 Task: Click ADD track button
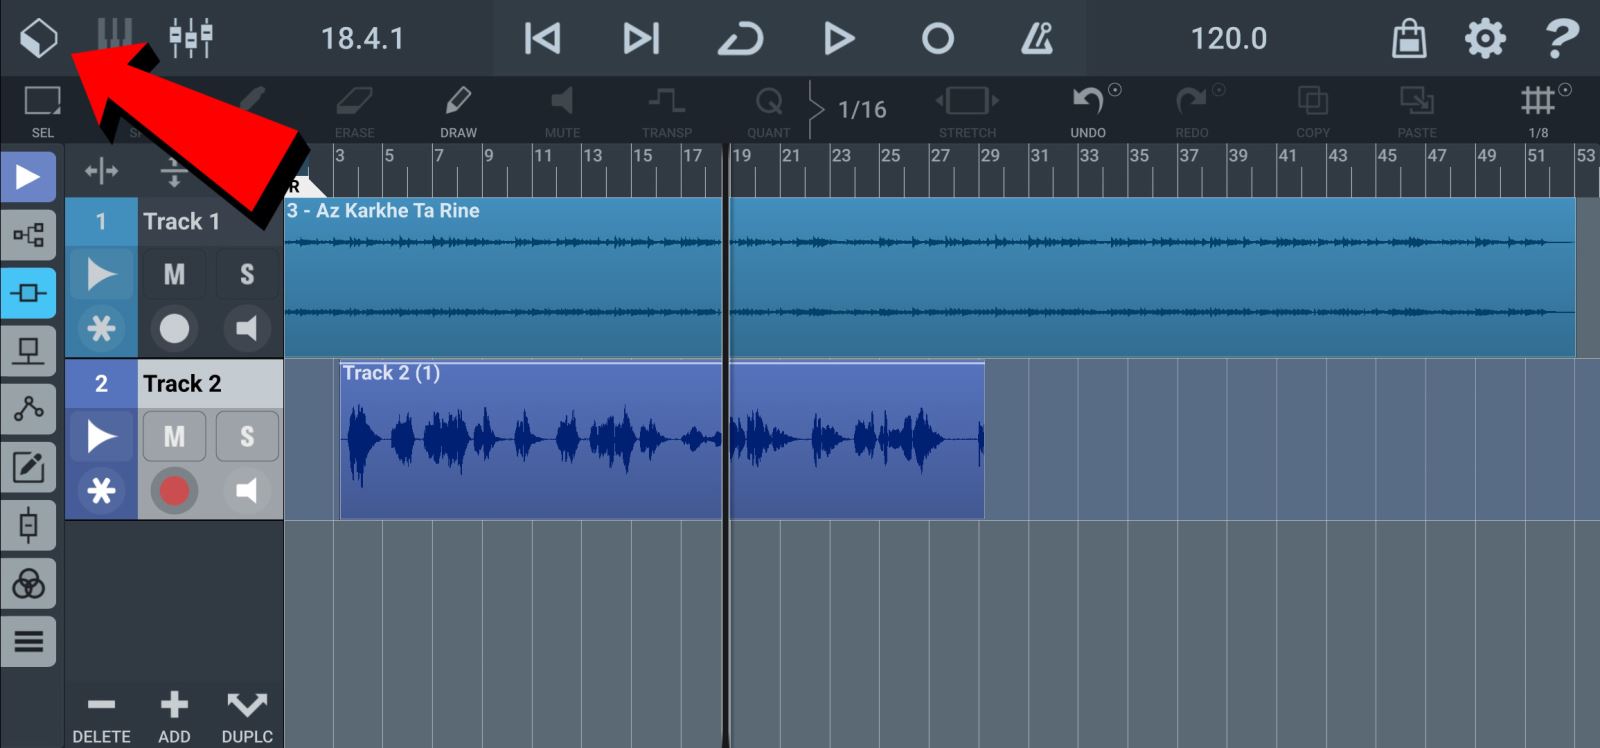tap(174, 717)
